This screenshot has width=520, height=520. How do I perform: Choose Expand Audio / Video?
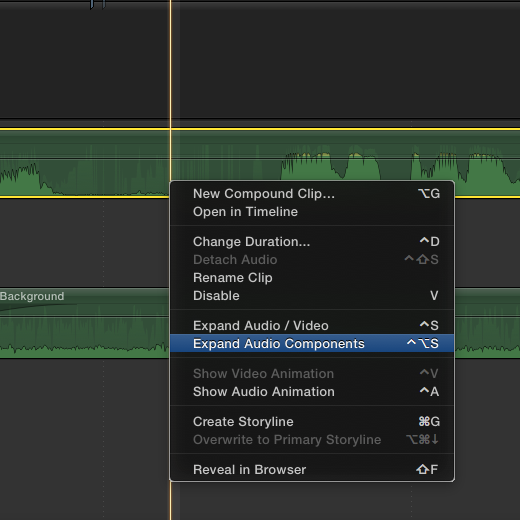(312, 326)
